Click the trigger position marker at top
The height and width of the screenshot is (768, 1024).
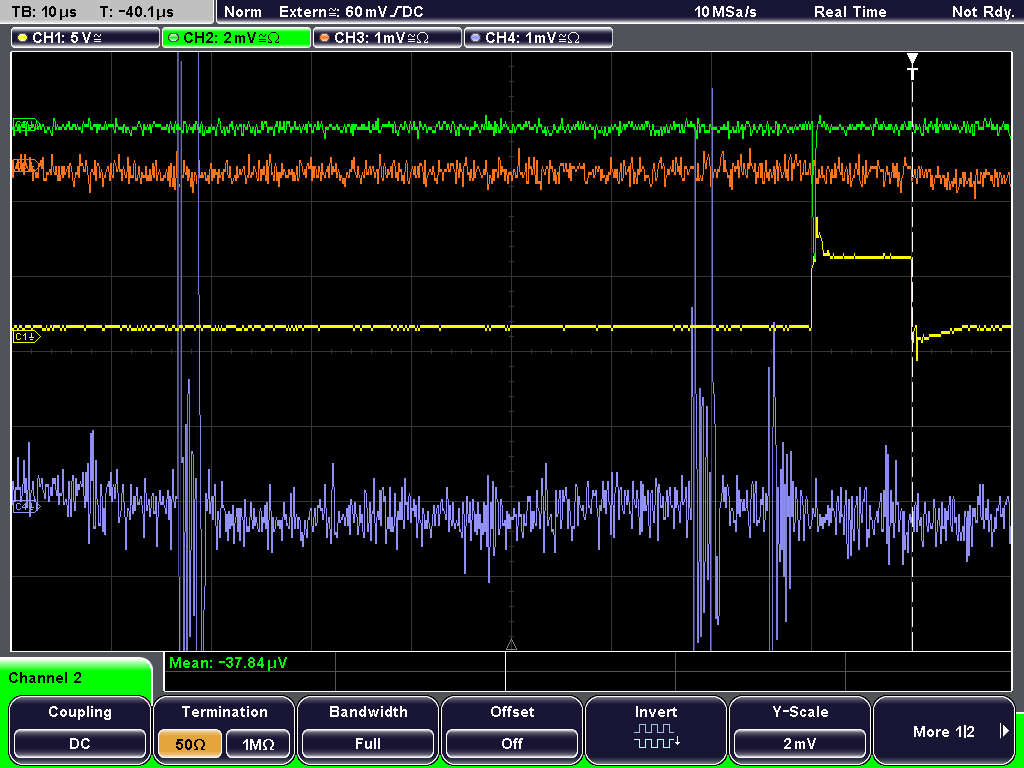pyautogui.click(x=912, y=65)
